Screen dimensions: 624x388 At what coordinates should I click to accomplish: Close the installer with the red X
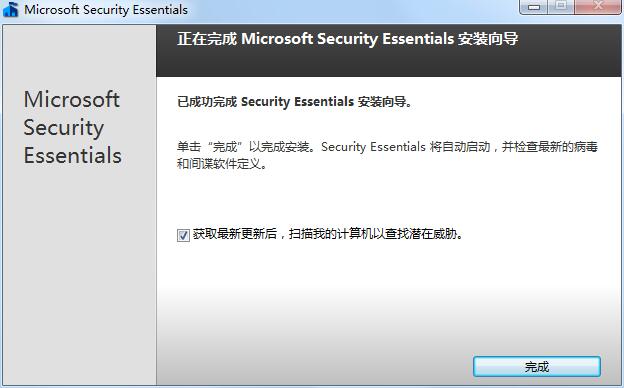point(598,7)
